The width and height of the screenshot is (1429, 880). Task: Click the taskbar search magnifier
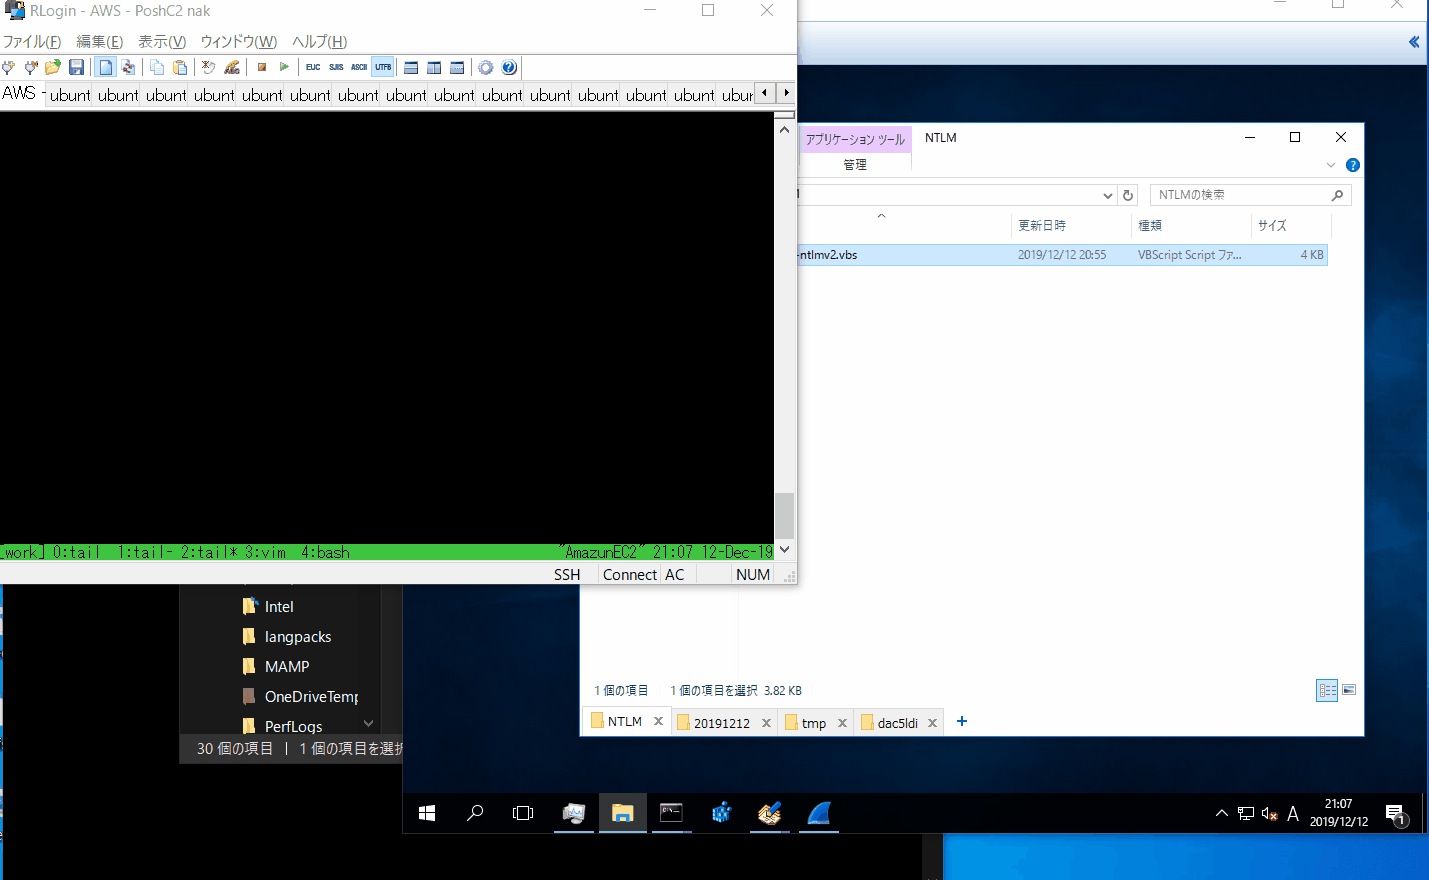point(475,813)
